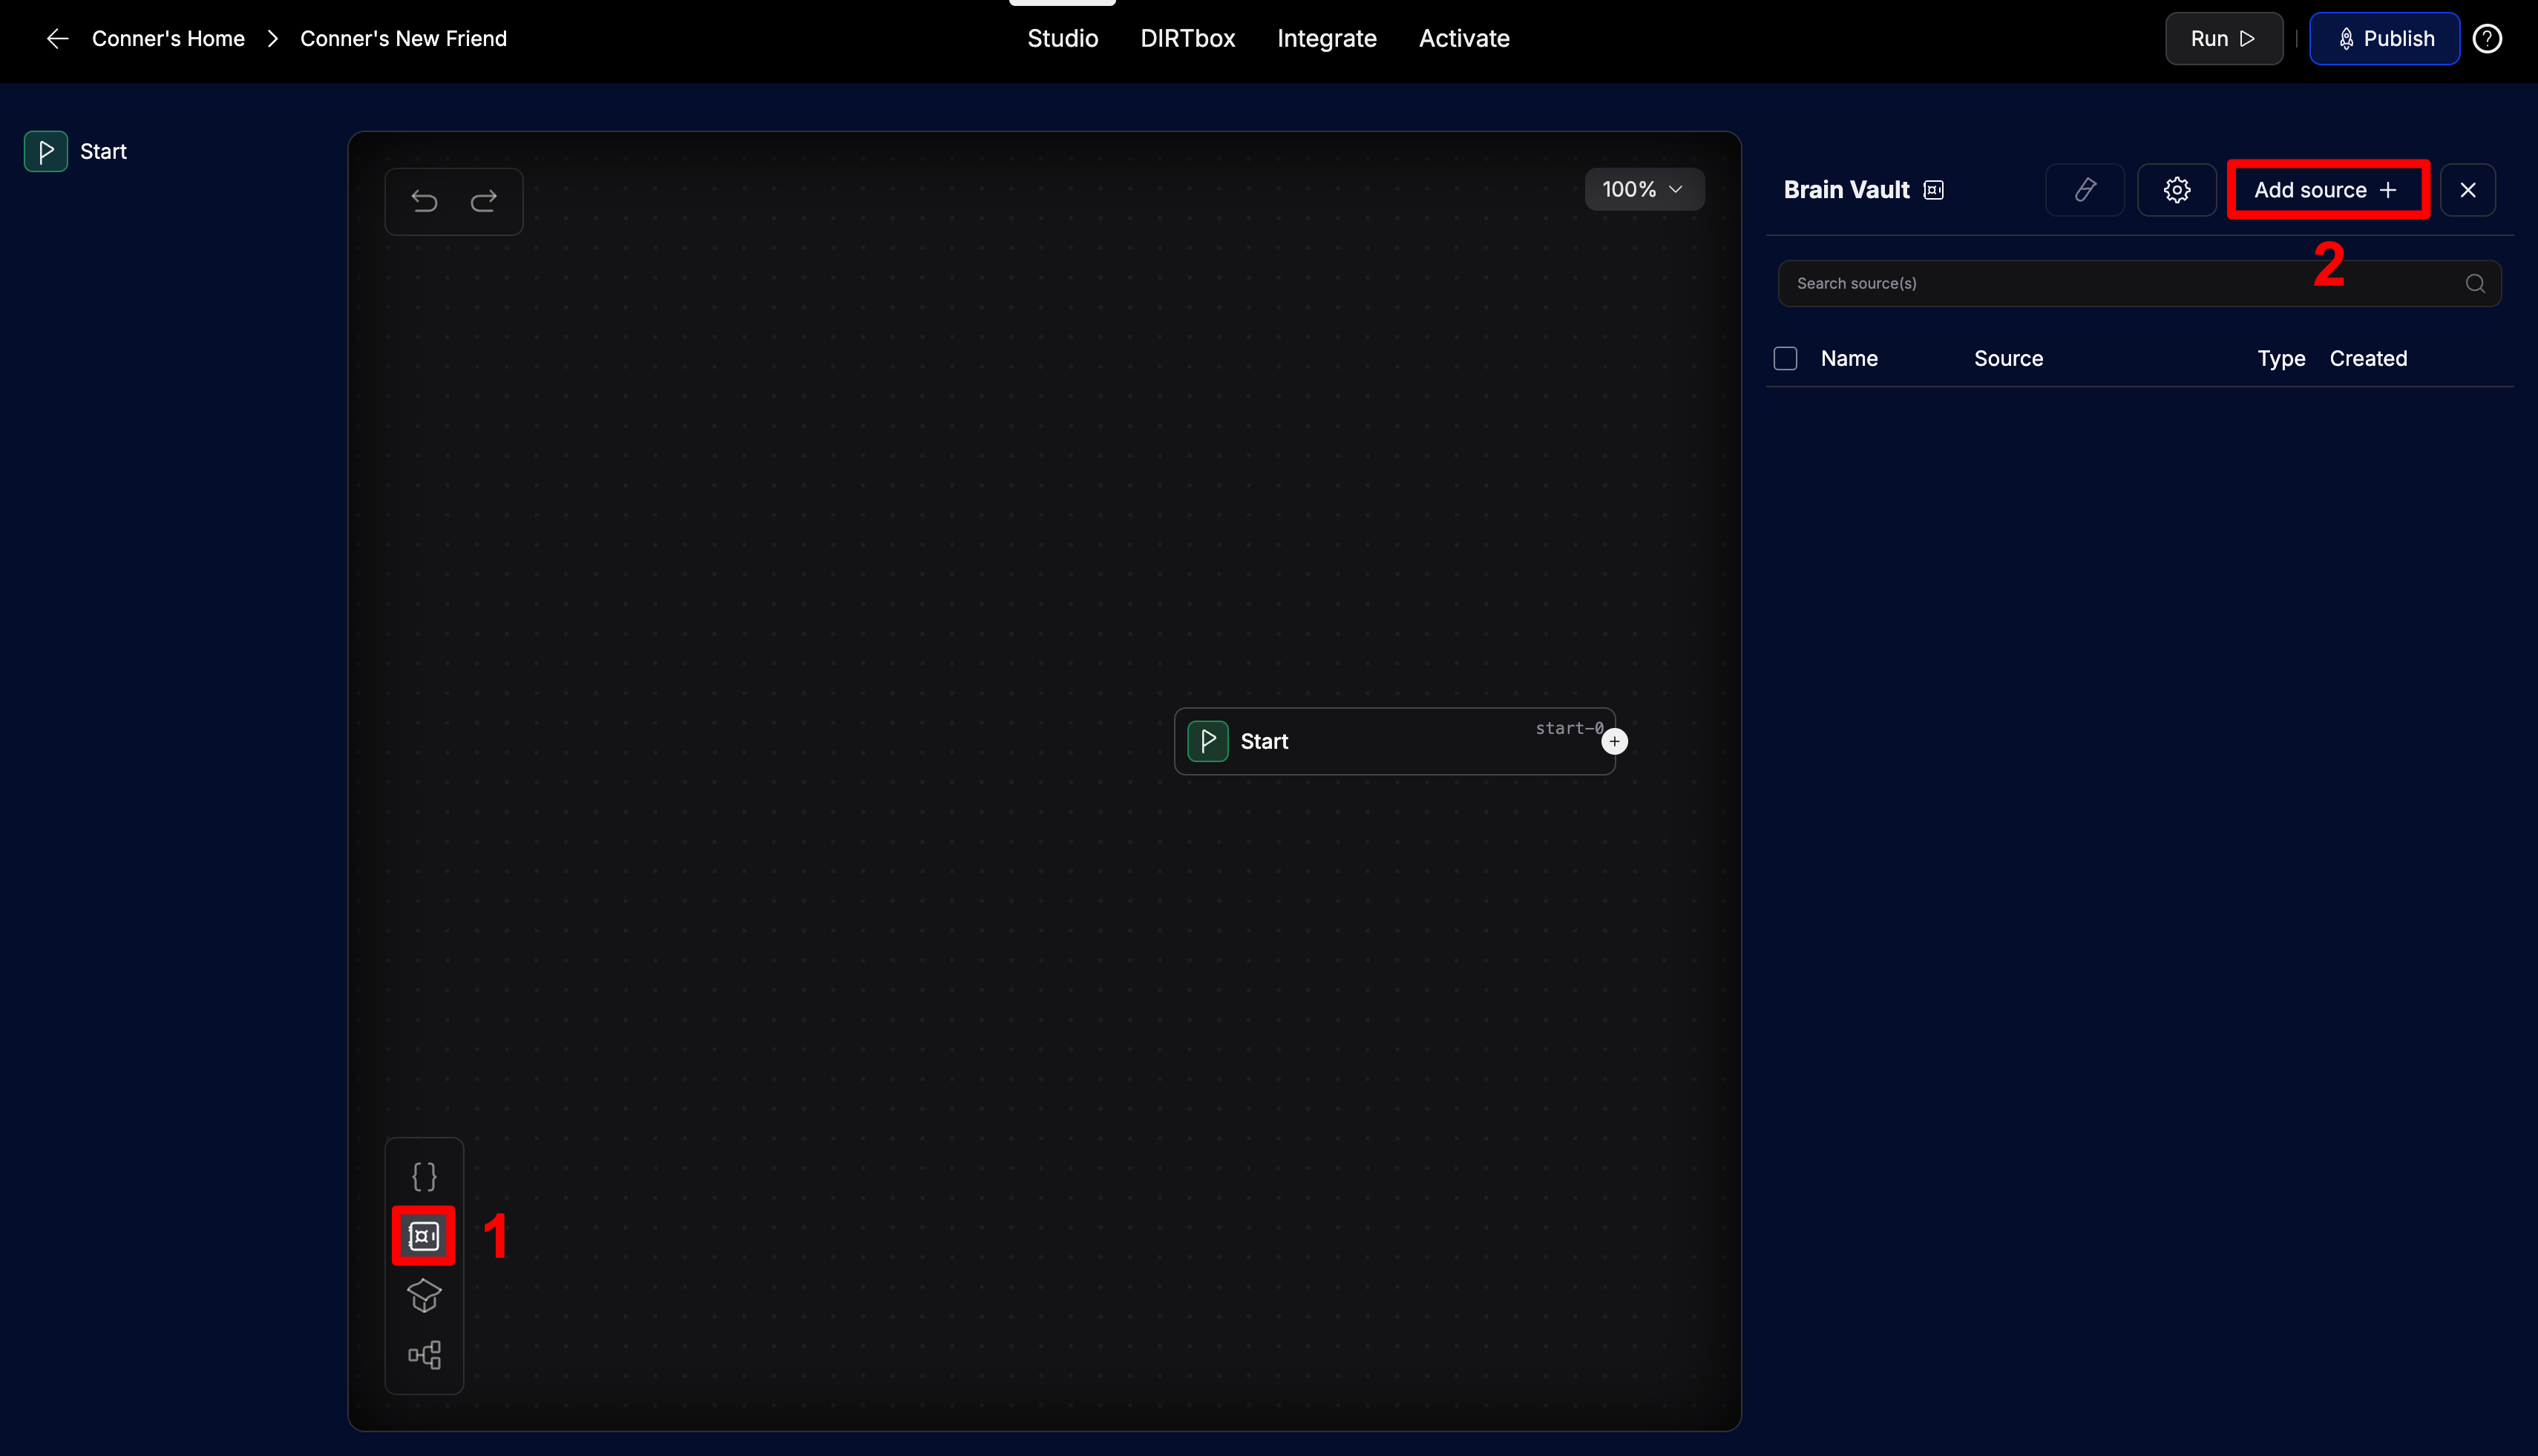This screenshot has width=2538, height=1456.
Task: Click the Add source button in Brain Vault
Action: pos(2327,189)
